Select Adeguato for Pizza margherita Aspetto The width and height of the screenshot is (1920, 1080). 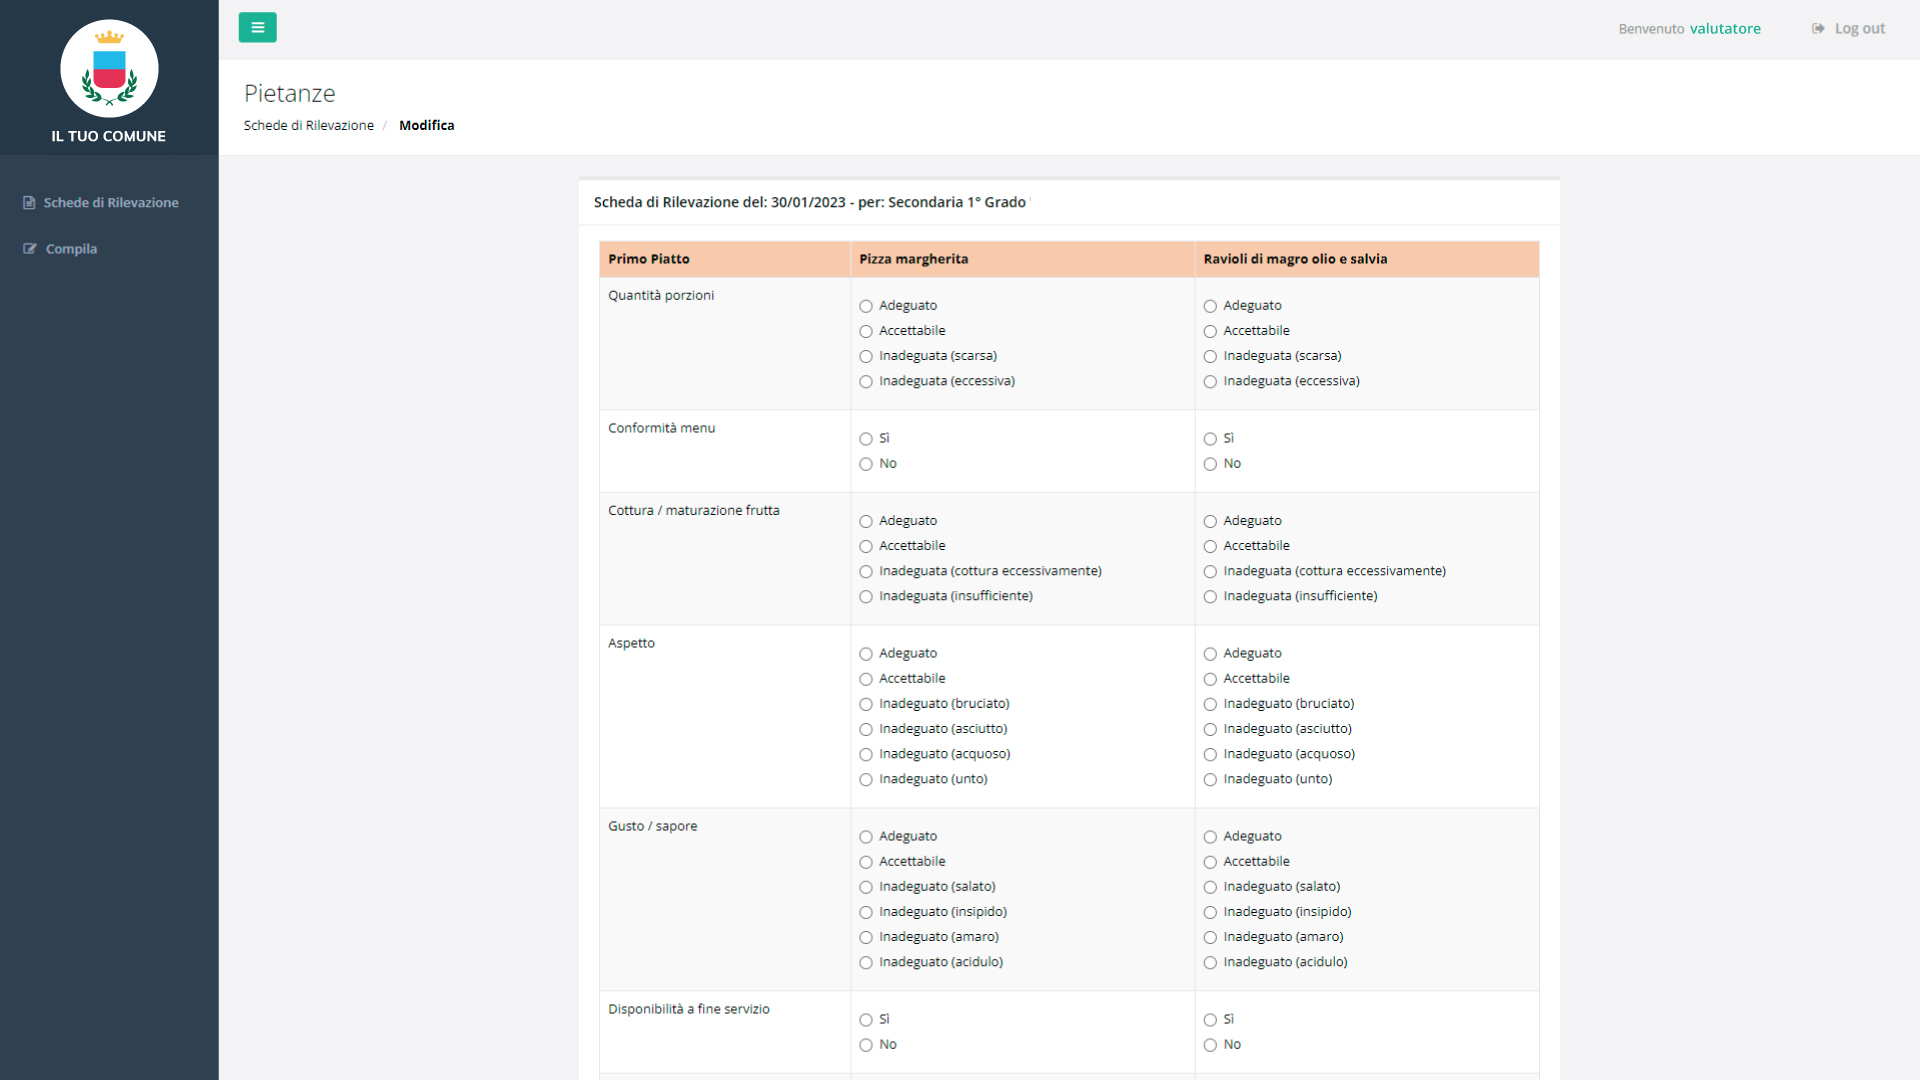(866, 654)
